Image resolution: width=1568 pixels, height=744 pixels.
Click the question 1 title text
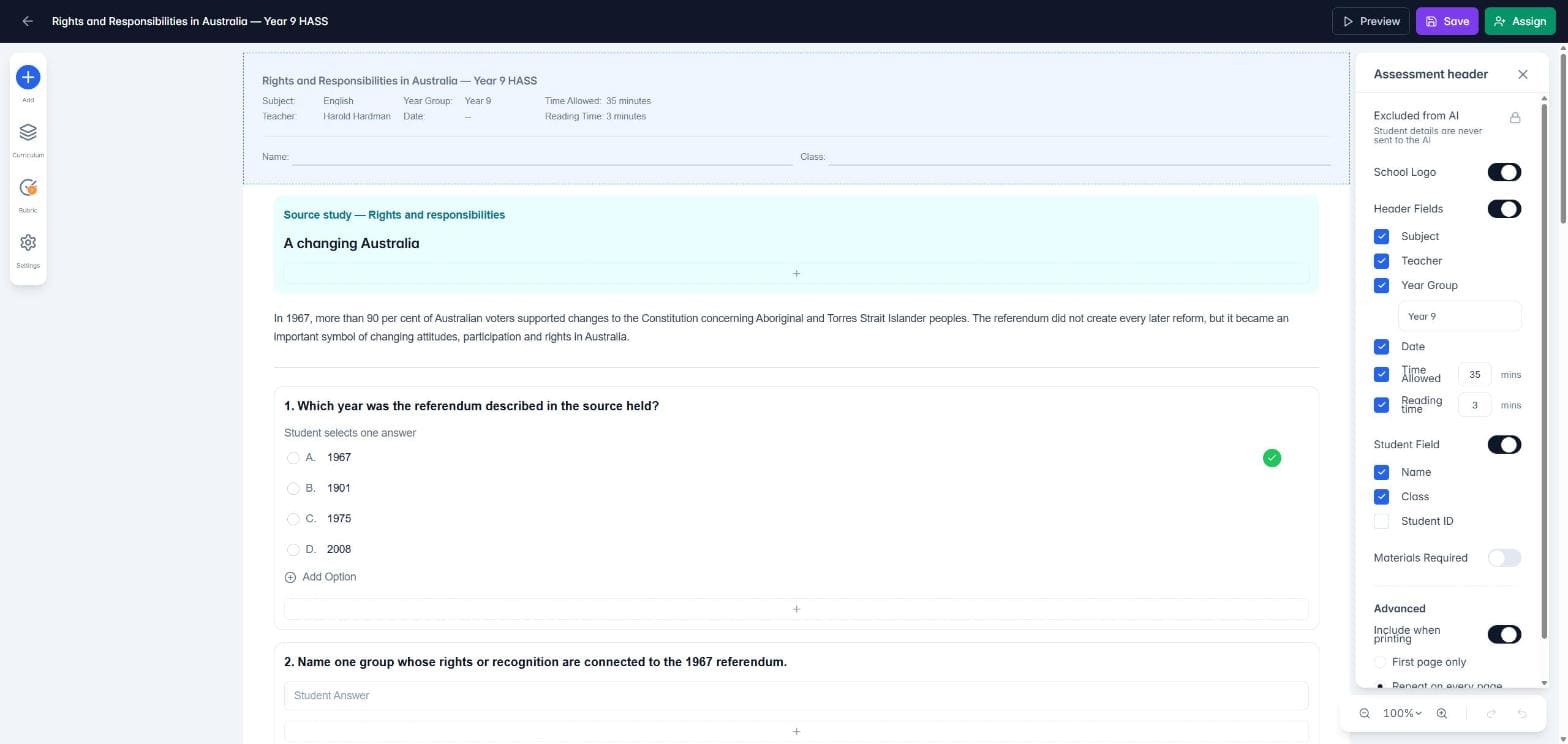[471, 406]
